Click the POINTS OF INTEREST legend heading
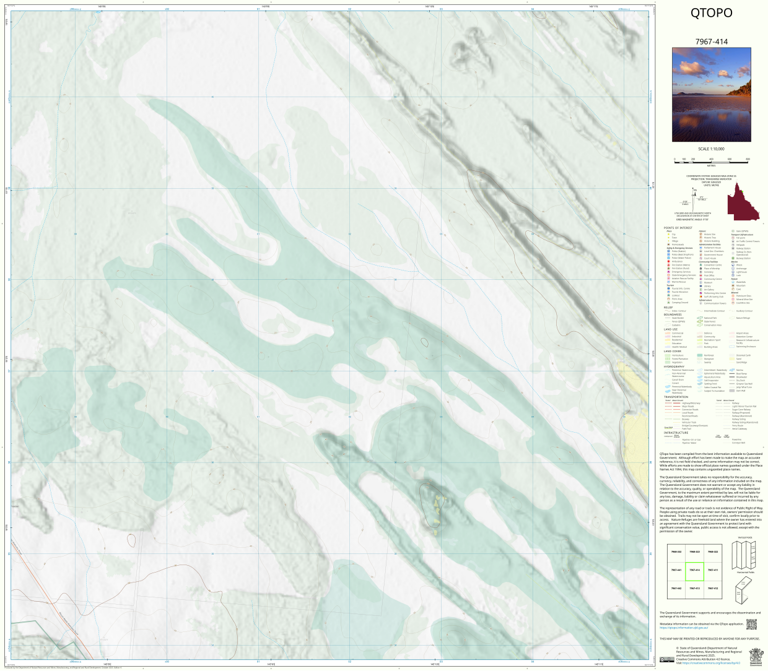Screen dimensions: 768x671 tap(678, 228)
